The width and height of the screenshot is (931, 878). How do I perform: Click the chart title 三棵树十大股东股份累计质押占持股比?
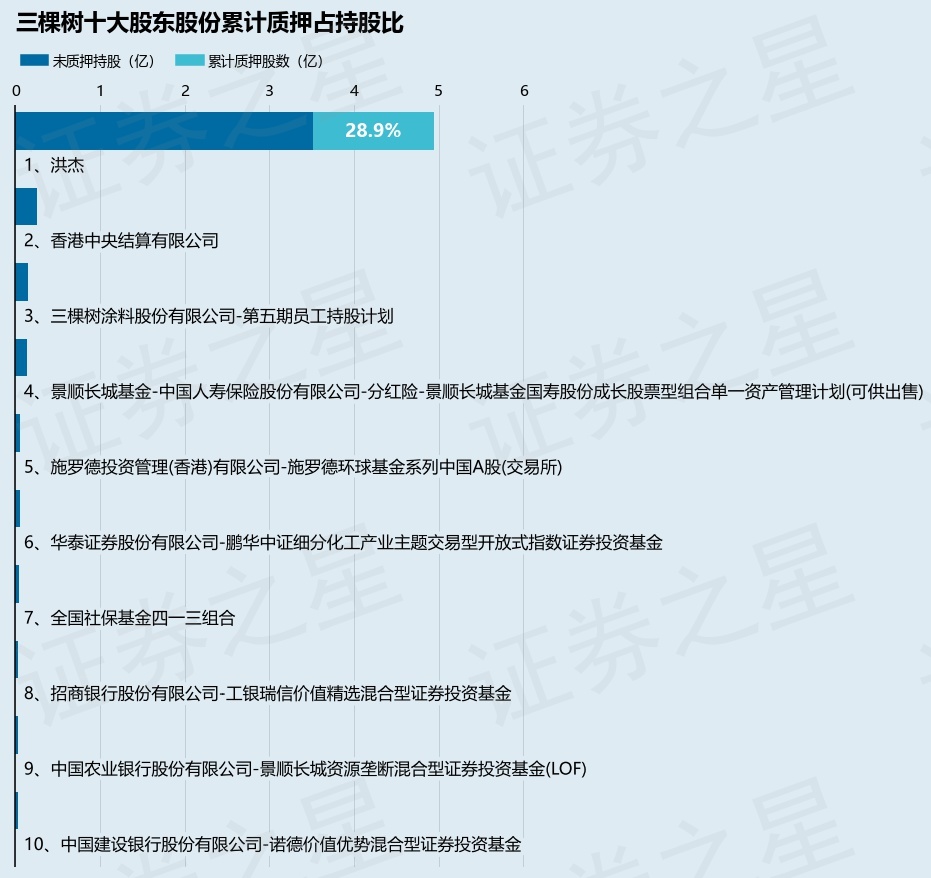210,23
